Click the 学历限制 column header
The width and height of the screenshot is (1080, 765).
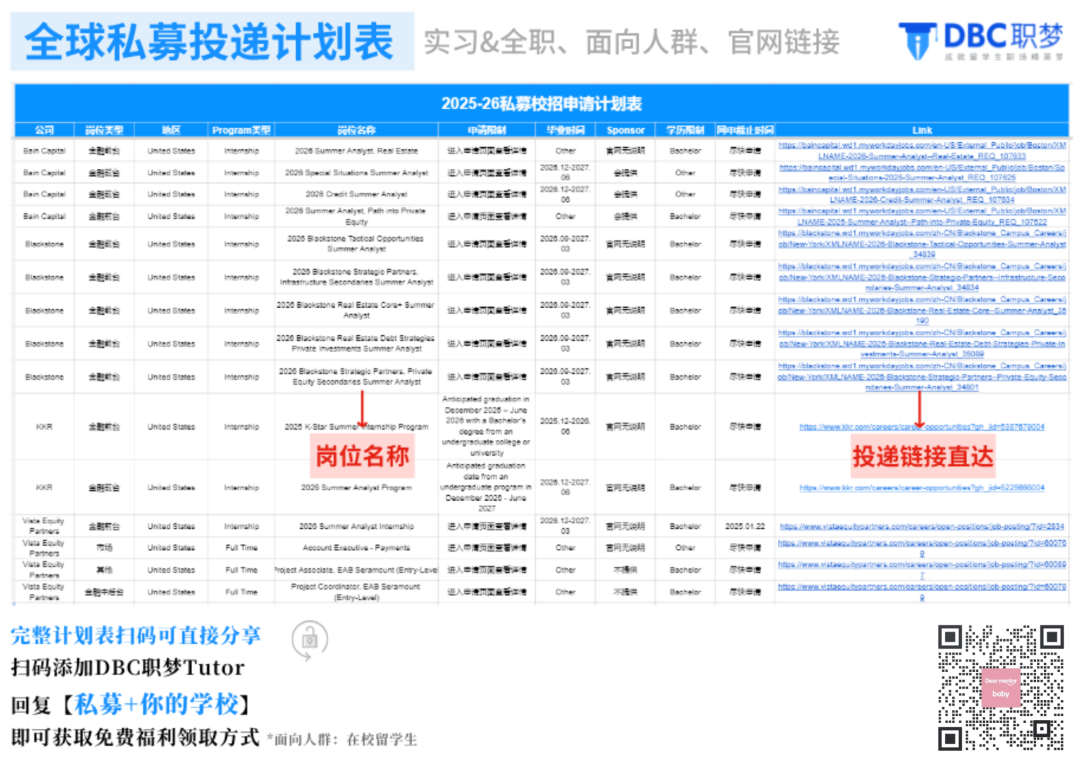click(x=685, y=130)
